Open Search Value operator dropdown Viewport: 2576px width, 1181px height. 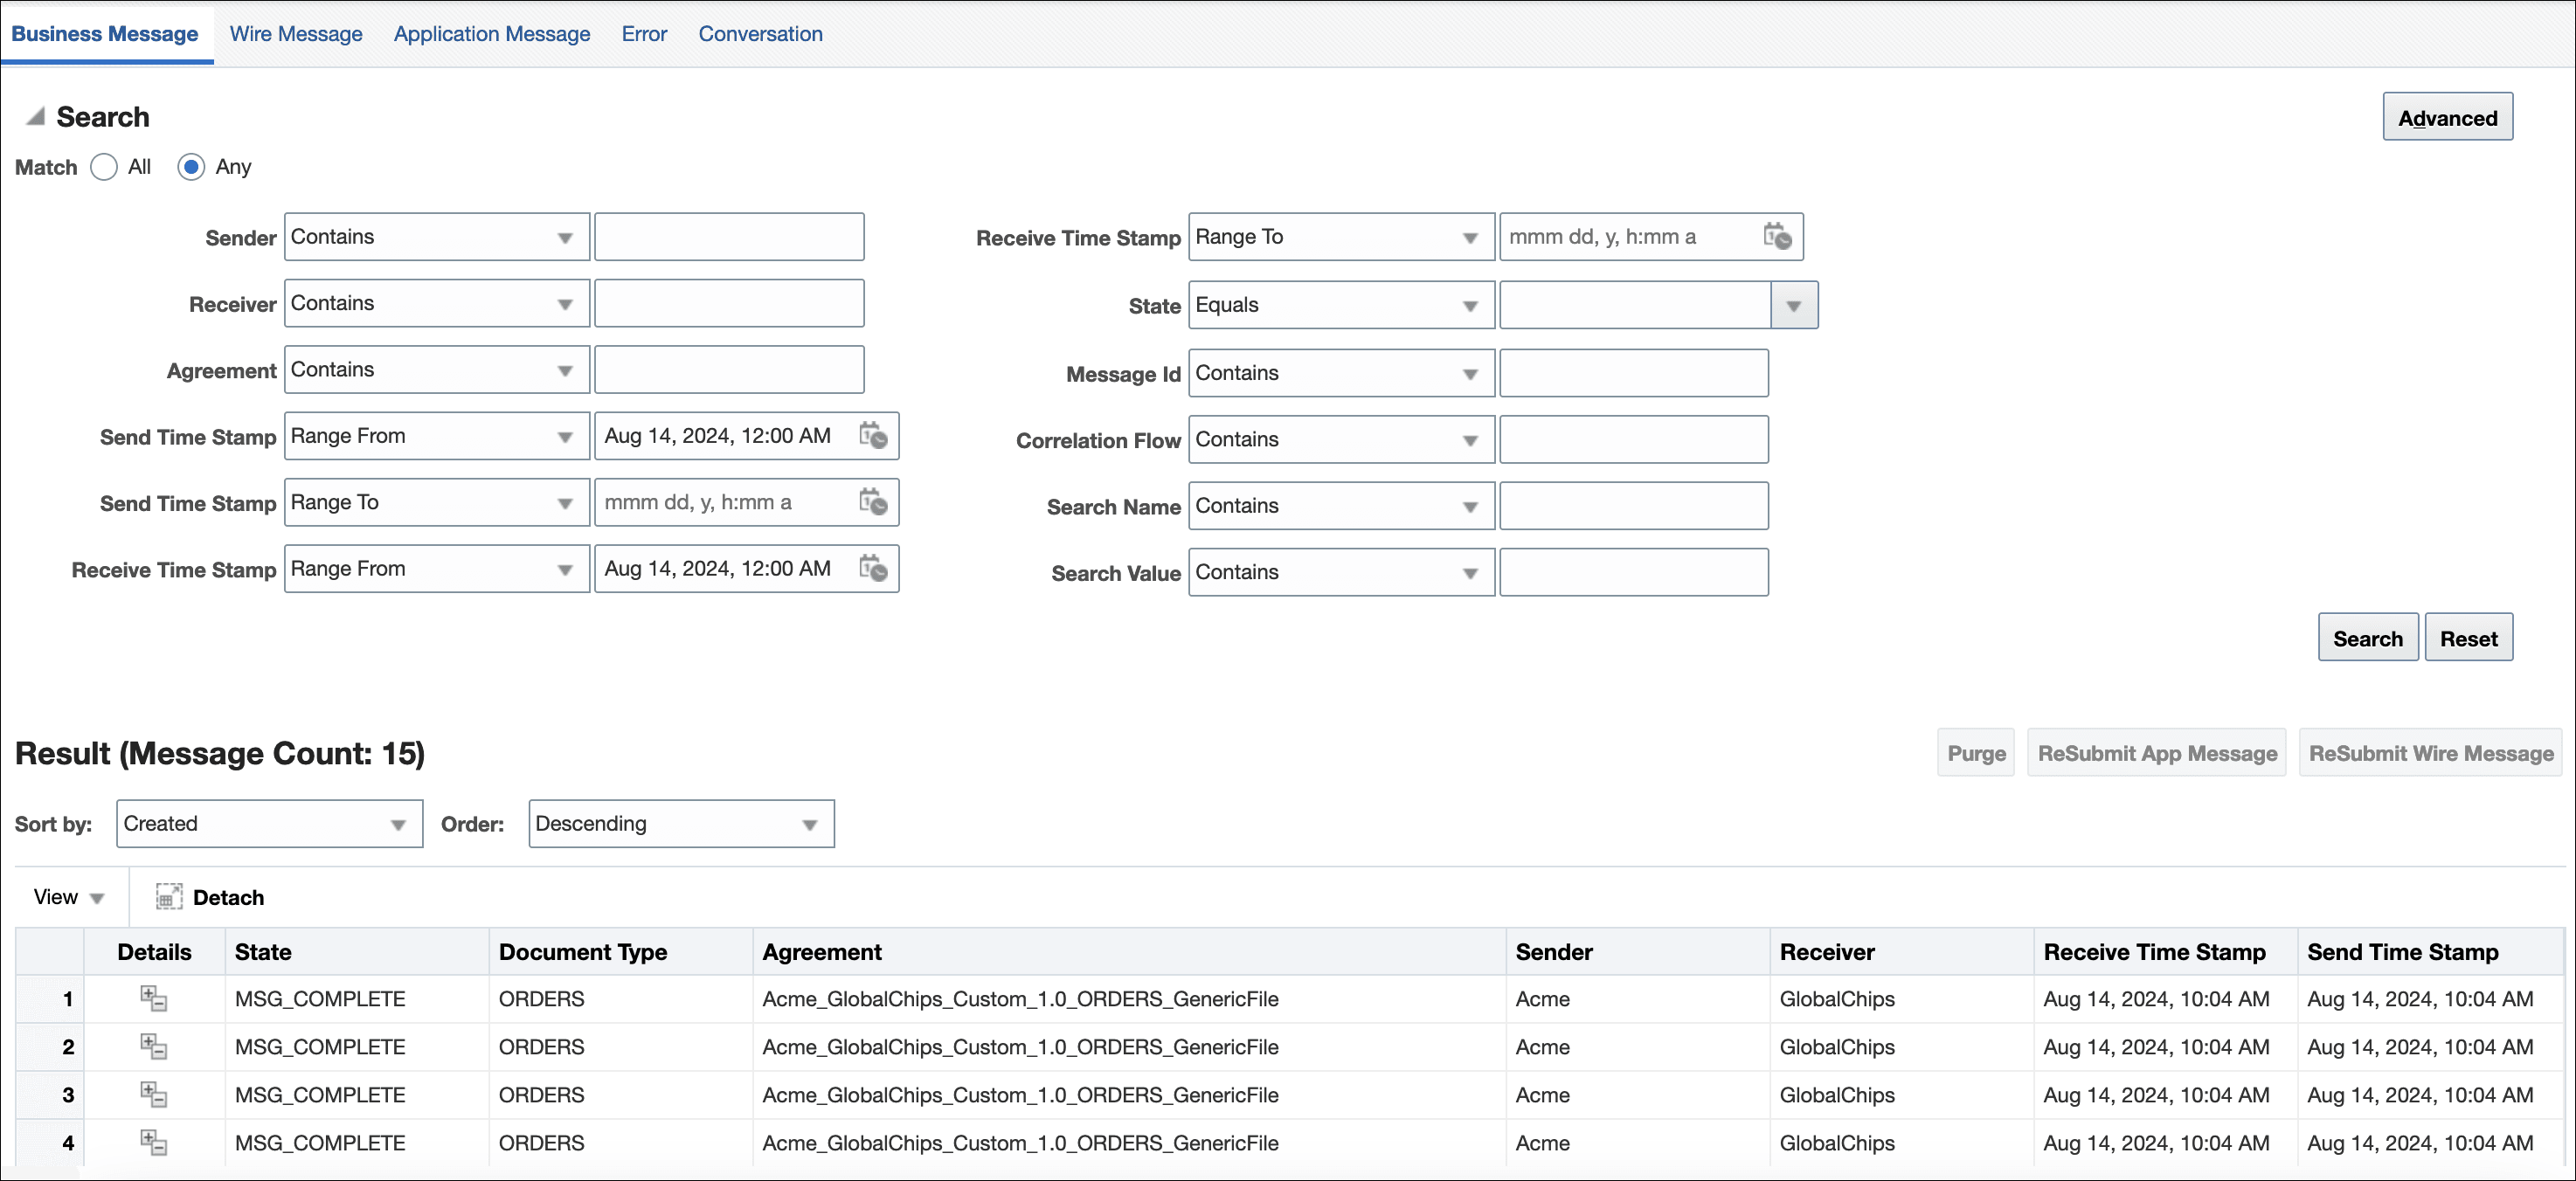1341,572
